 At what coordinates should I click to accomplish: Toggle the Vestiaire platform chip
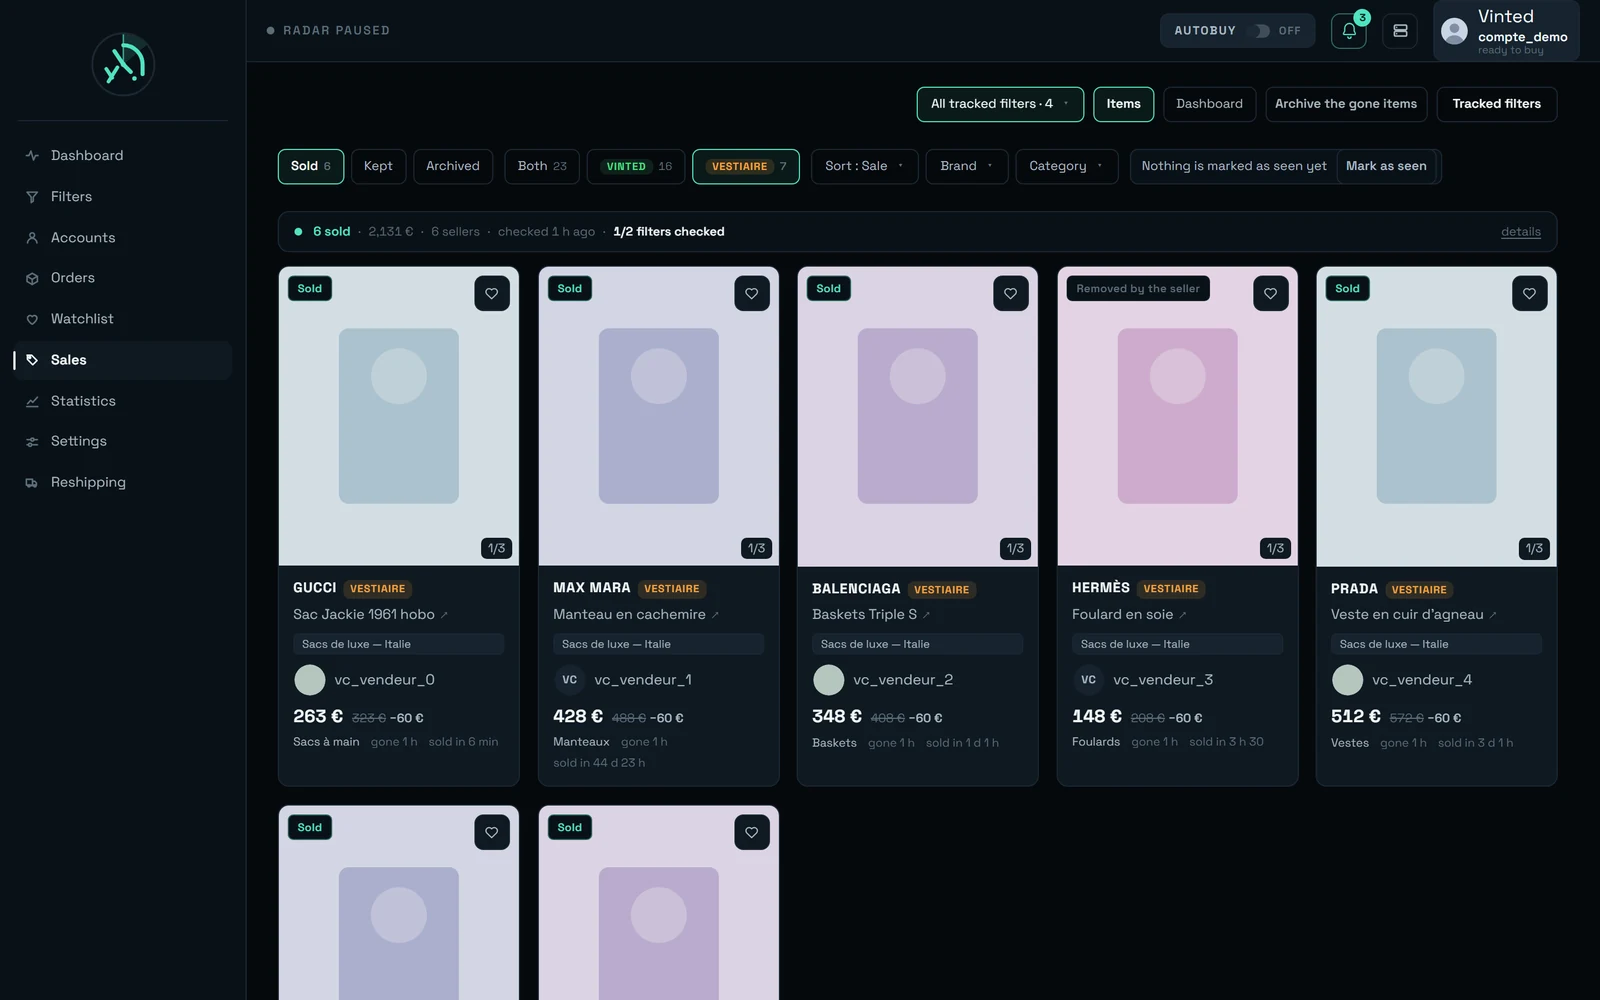746,166
